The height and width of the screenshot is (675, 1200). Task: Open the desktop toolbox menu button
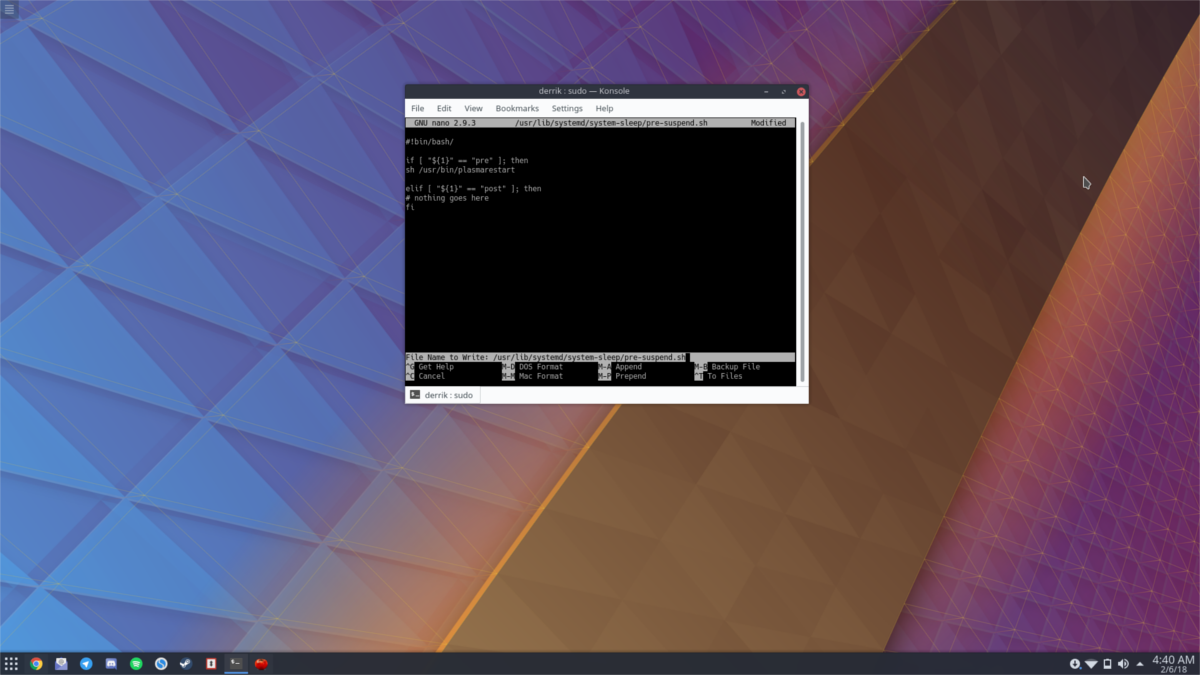tap(9, 9)
